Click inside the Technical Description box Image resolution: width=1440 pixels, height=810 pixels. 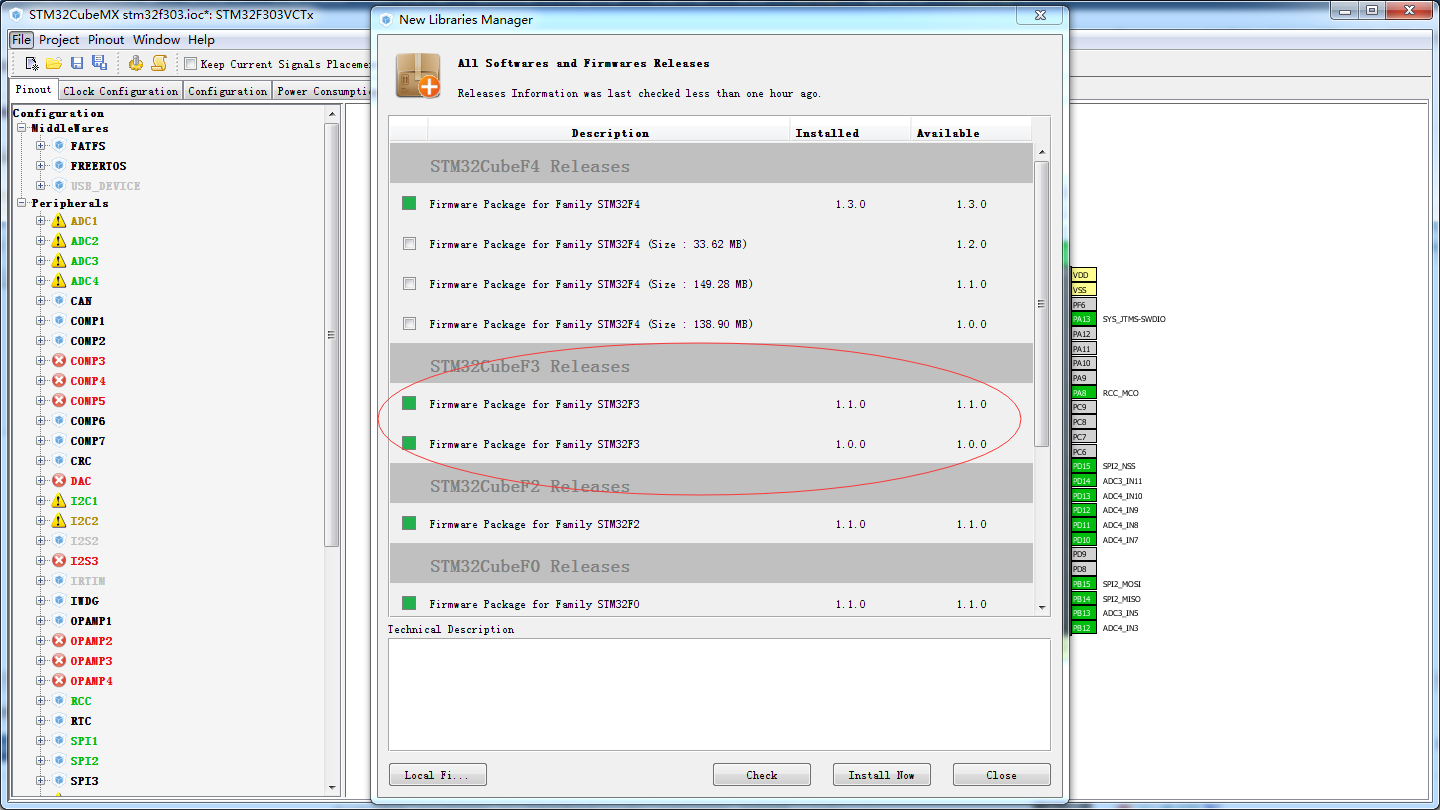click(x=719, y=694)
